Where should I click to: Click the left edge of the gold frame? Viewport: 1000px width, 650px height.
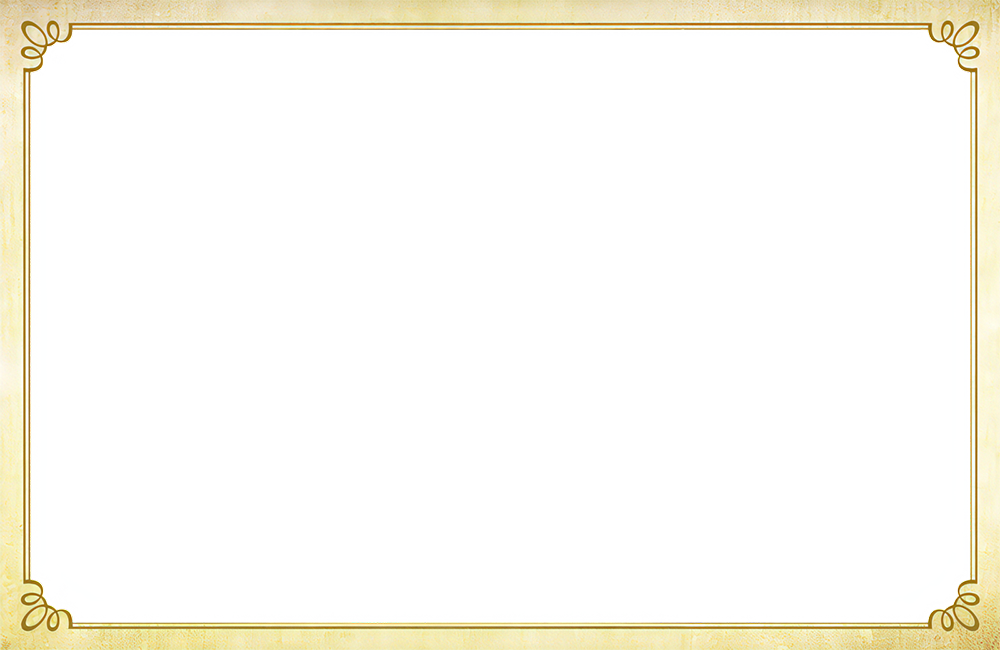point(26,325)
